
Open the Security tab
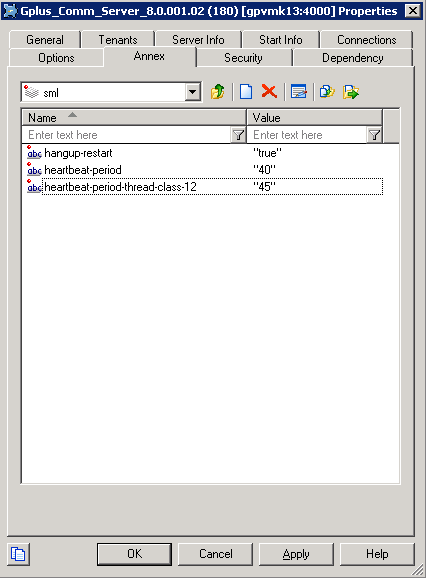(x=243, y=58)
